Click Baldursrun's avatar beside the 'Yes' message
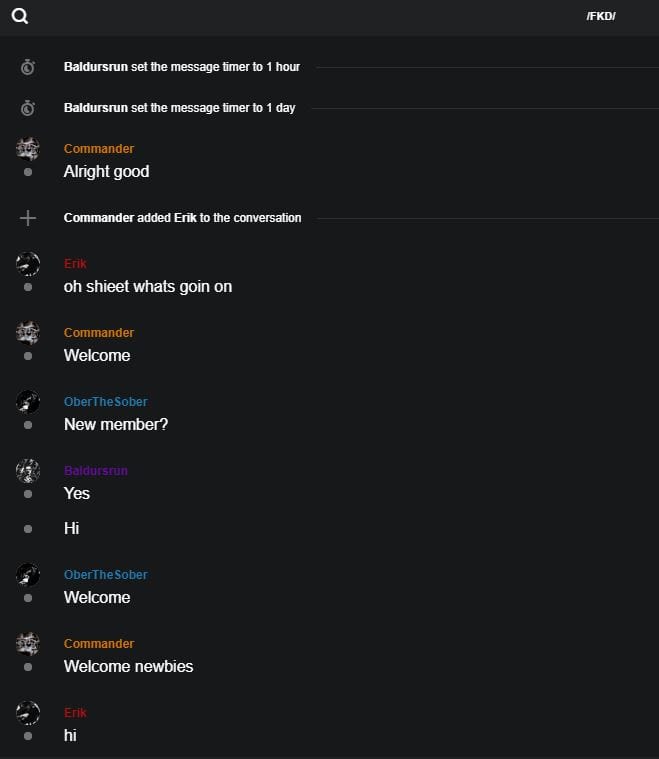Image resolution: width=659 pixels, height=759 pixels. coord(28,471)
